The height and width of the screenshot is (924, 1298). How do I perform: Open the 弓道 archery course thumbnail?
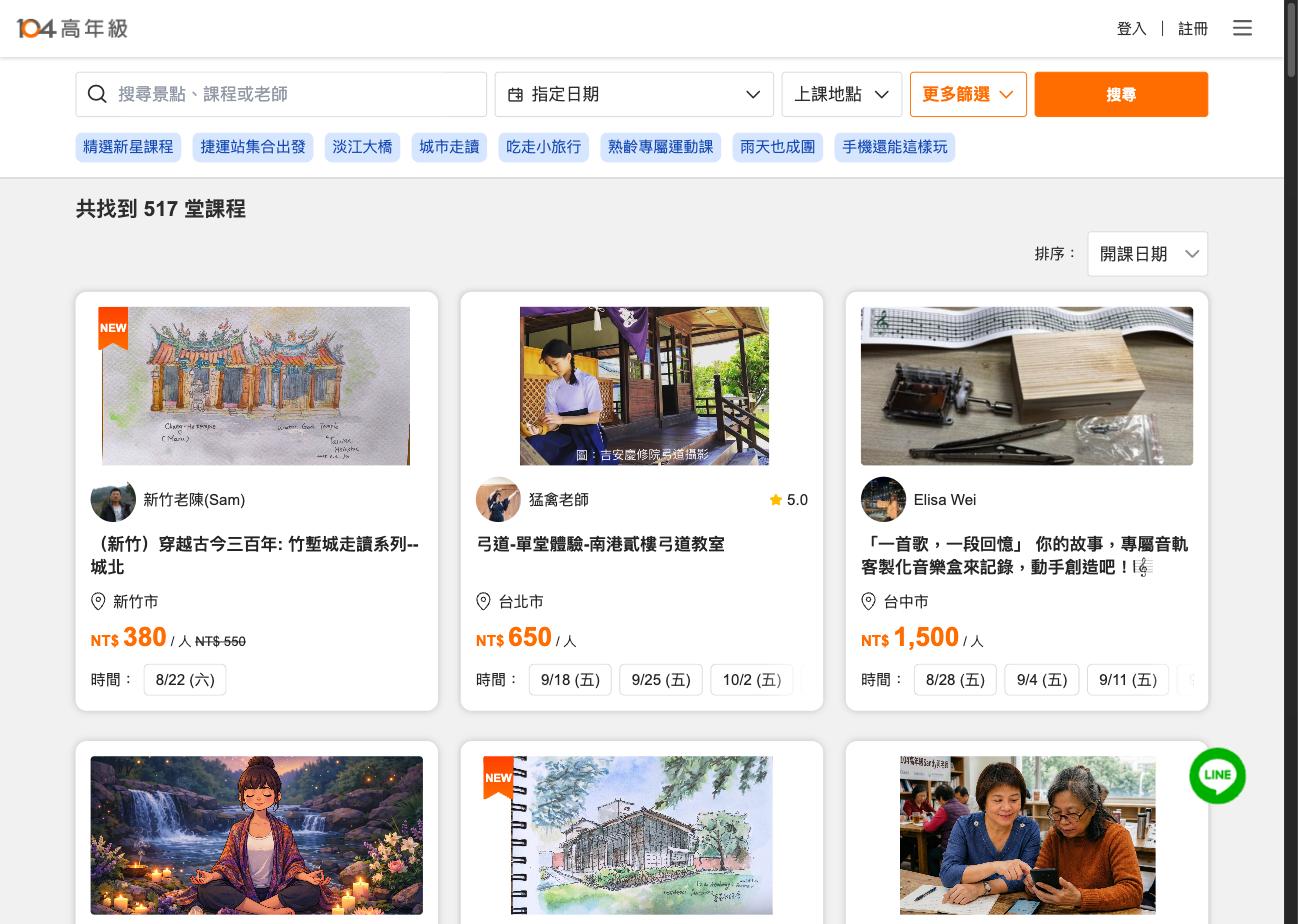pos(644,386)
